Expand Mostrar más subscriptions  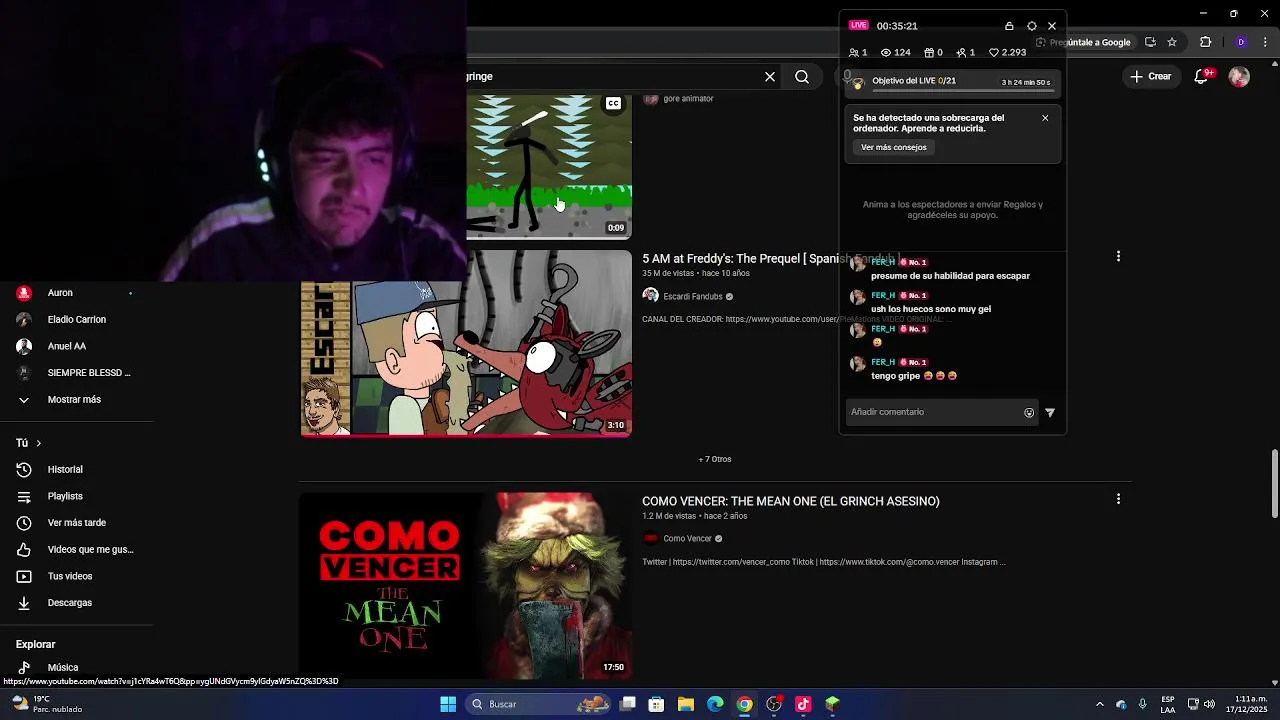(x=76, y=399)
